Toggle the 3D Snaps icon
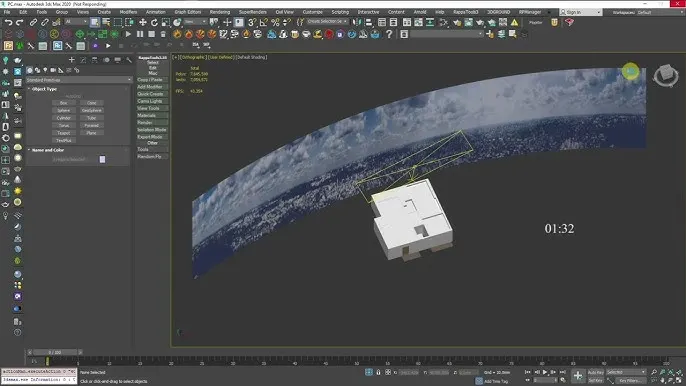 [252, 22]
